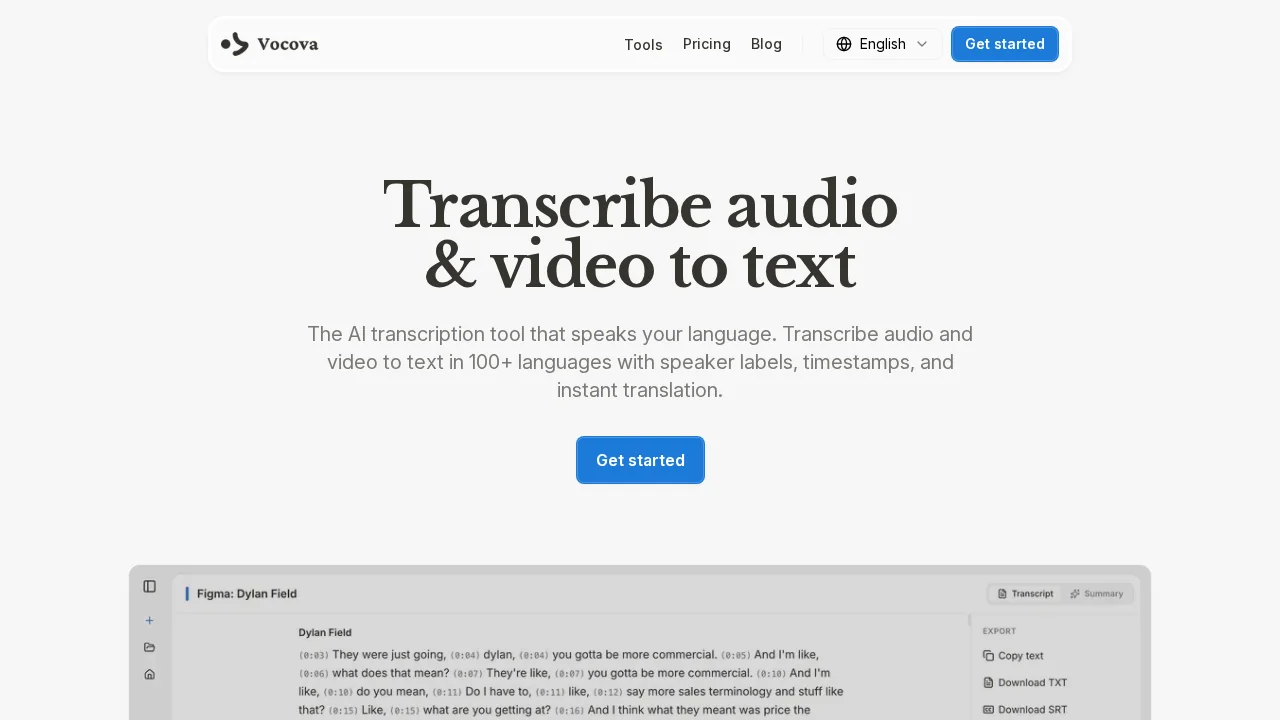Click the home icon in the sidebar

[x=149, y=674]
